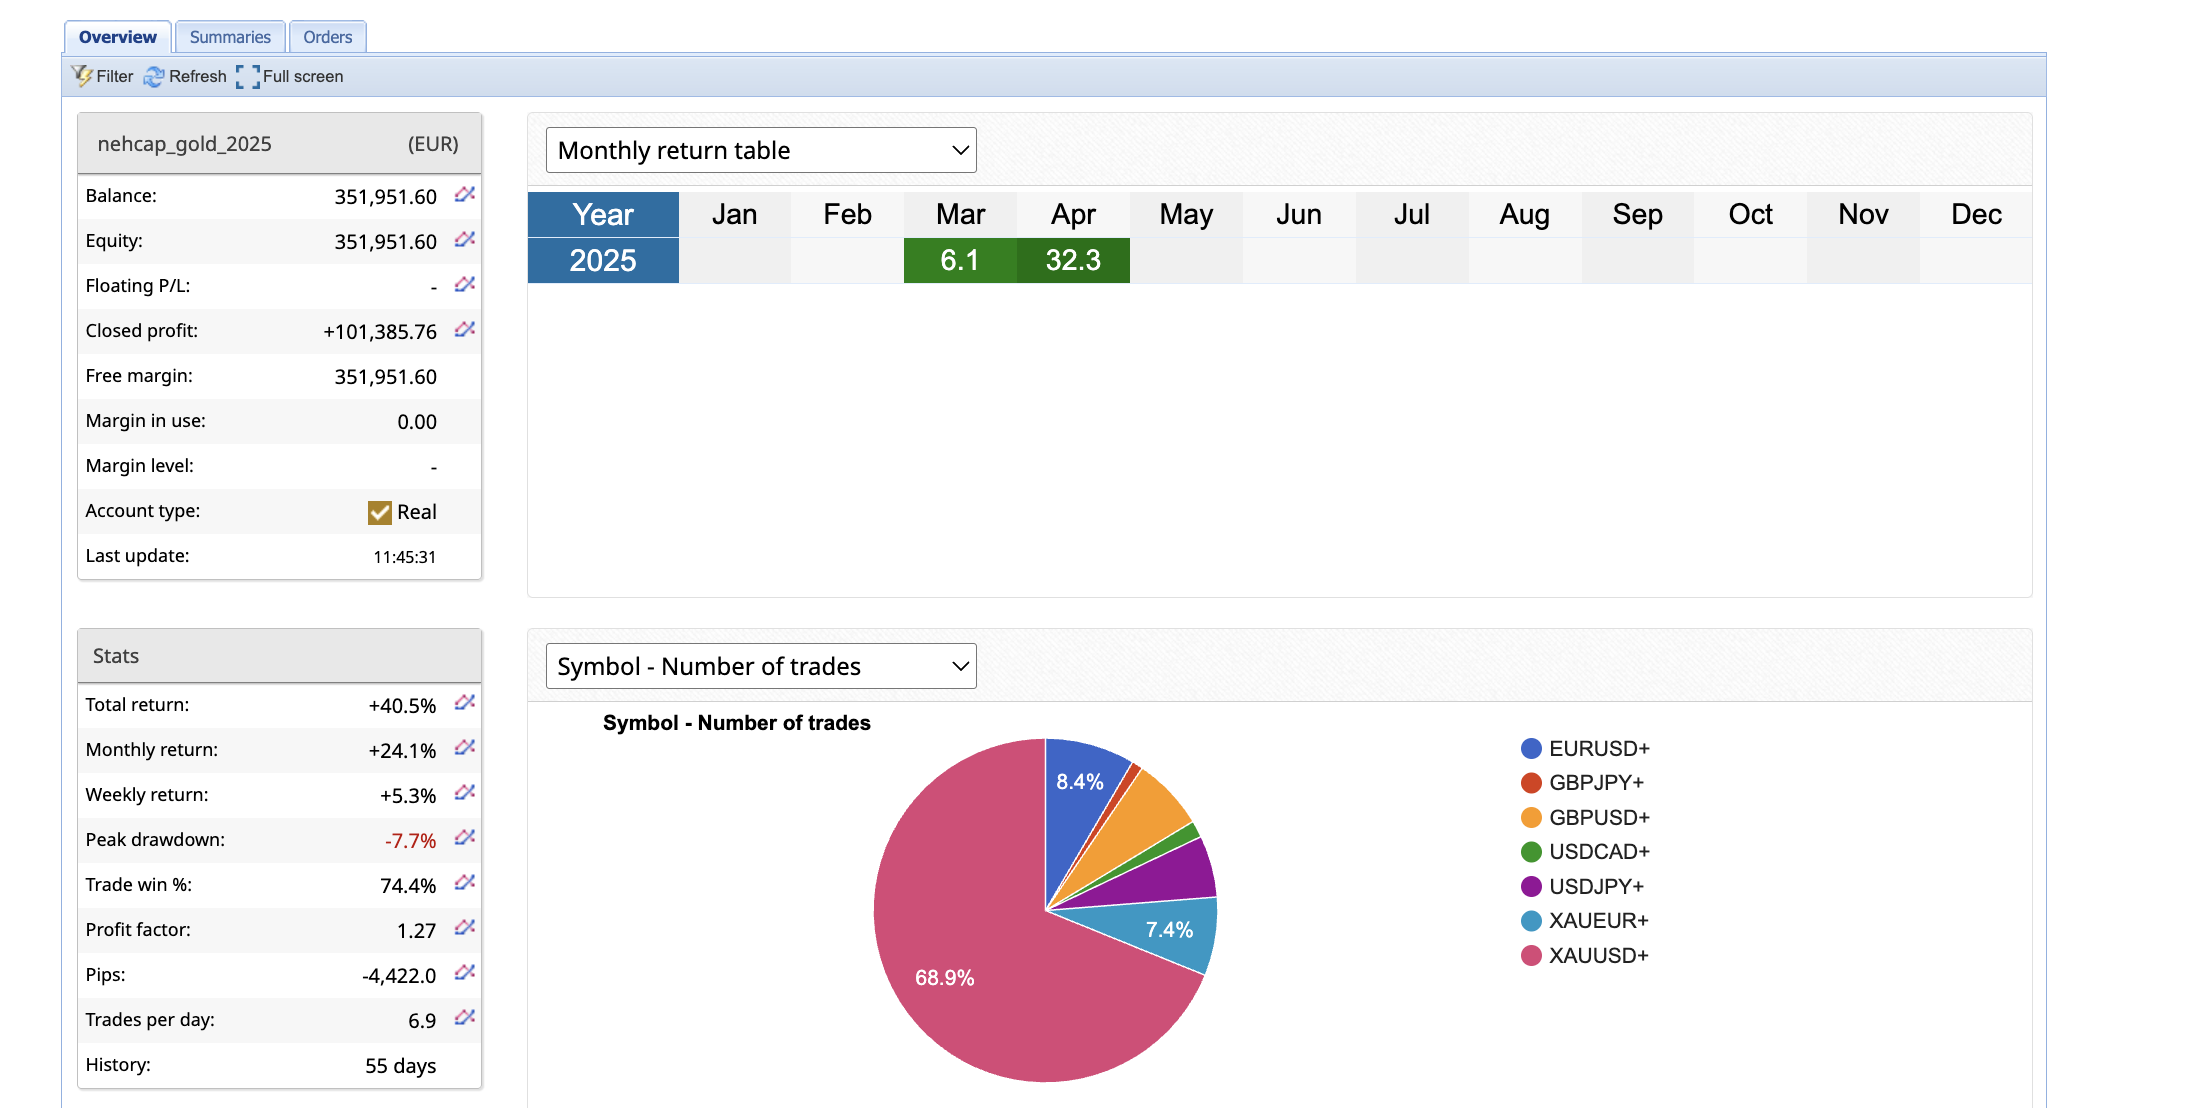Open the Orders tab

tap(327, 37)
